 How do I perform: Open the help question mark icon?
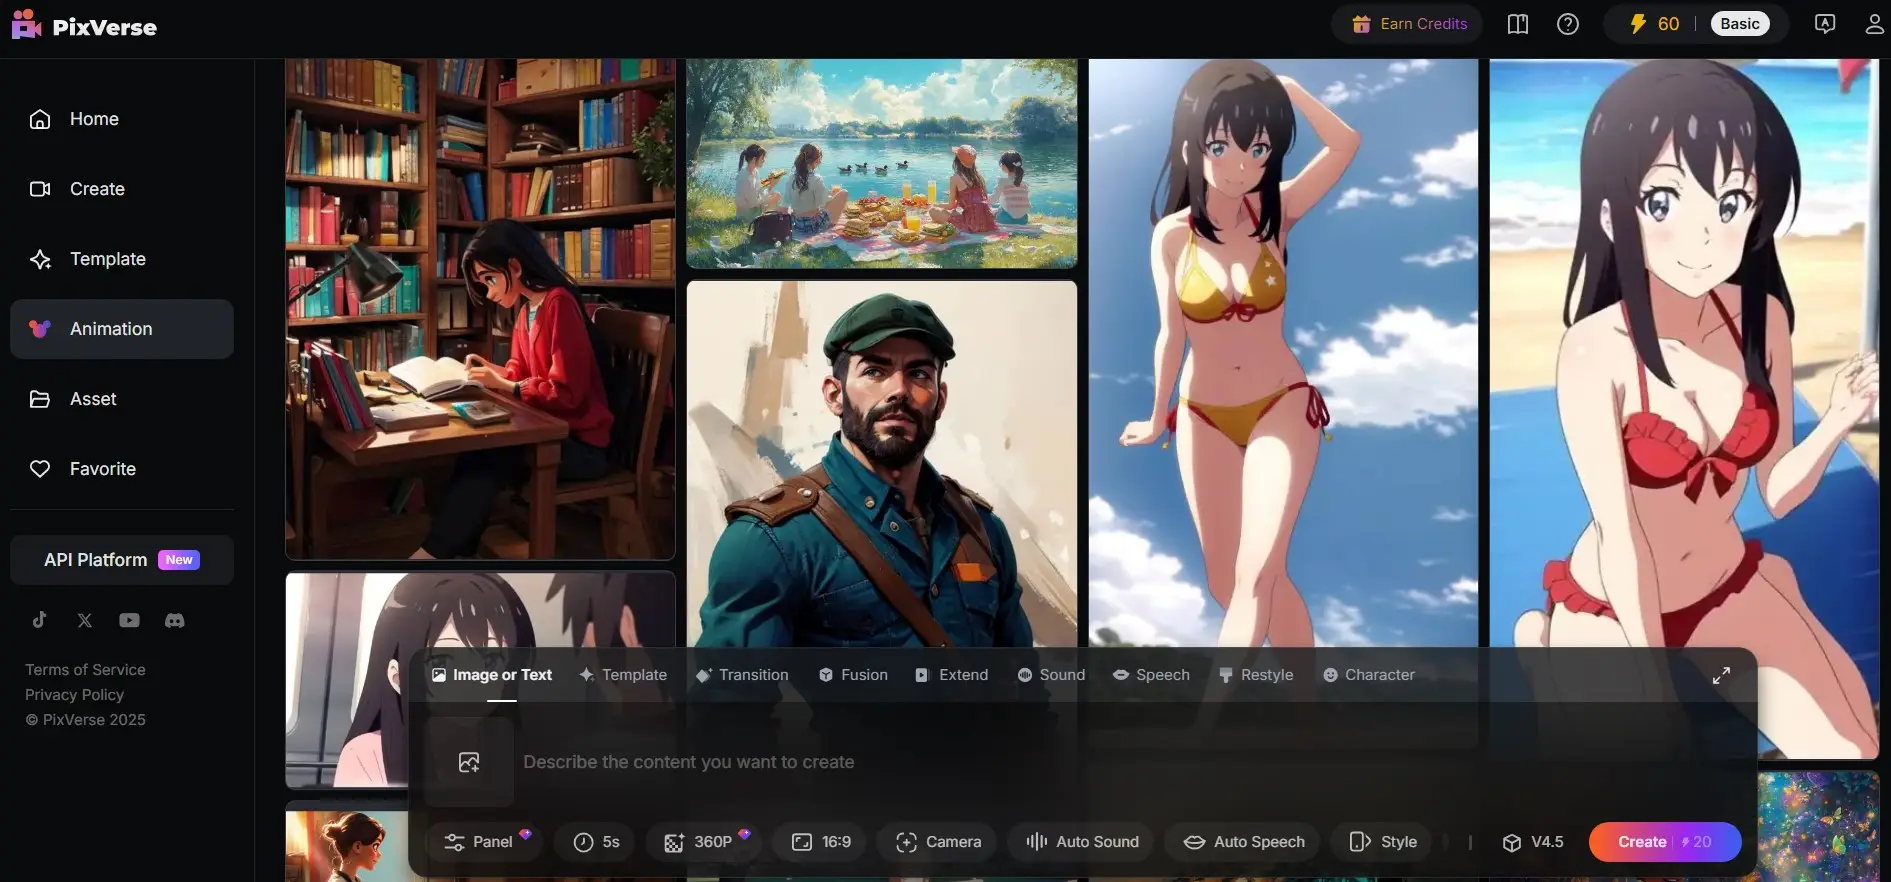[1568, 24]
